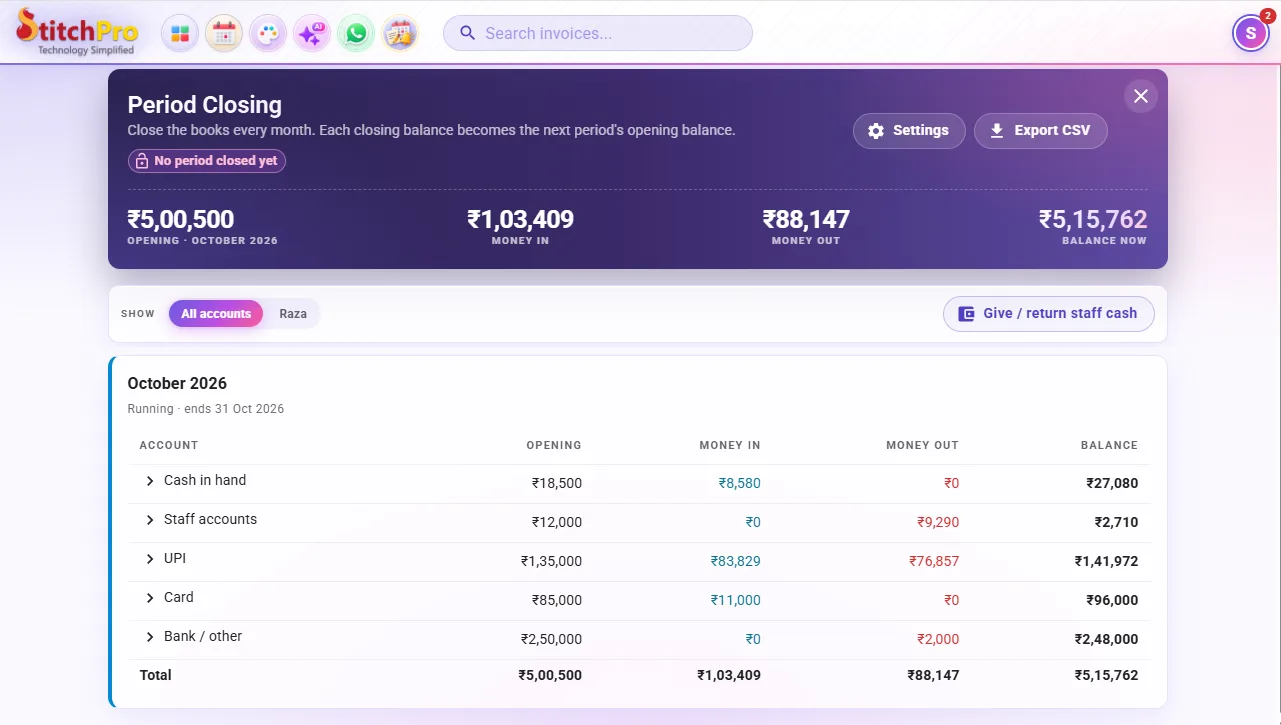Open the WhatsApp icon
This screenshot has width=1281, height=725.
click(x=356, y=34)
